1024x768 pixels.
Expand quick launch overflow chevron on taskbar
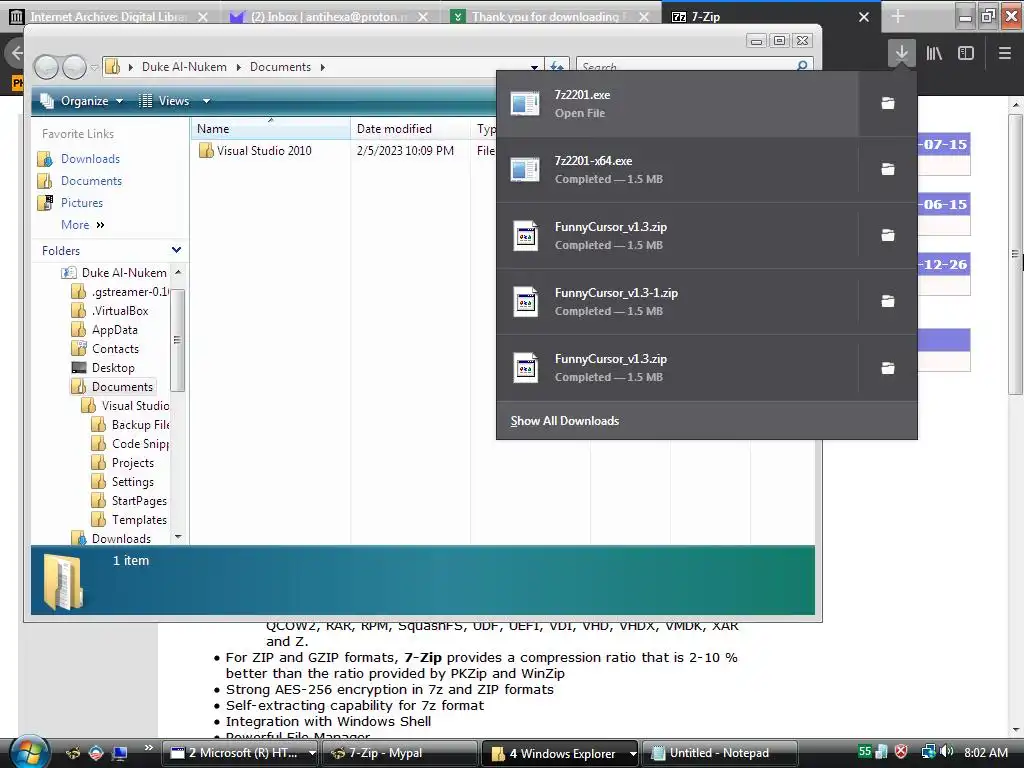(x=148, y=748)
